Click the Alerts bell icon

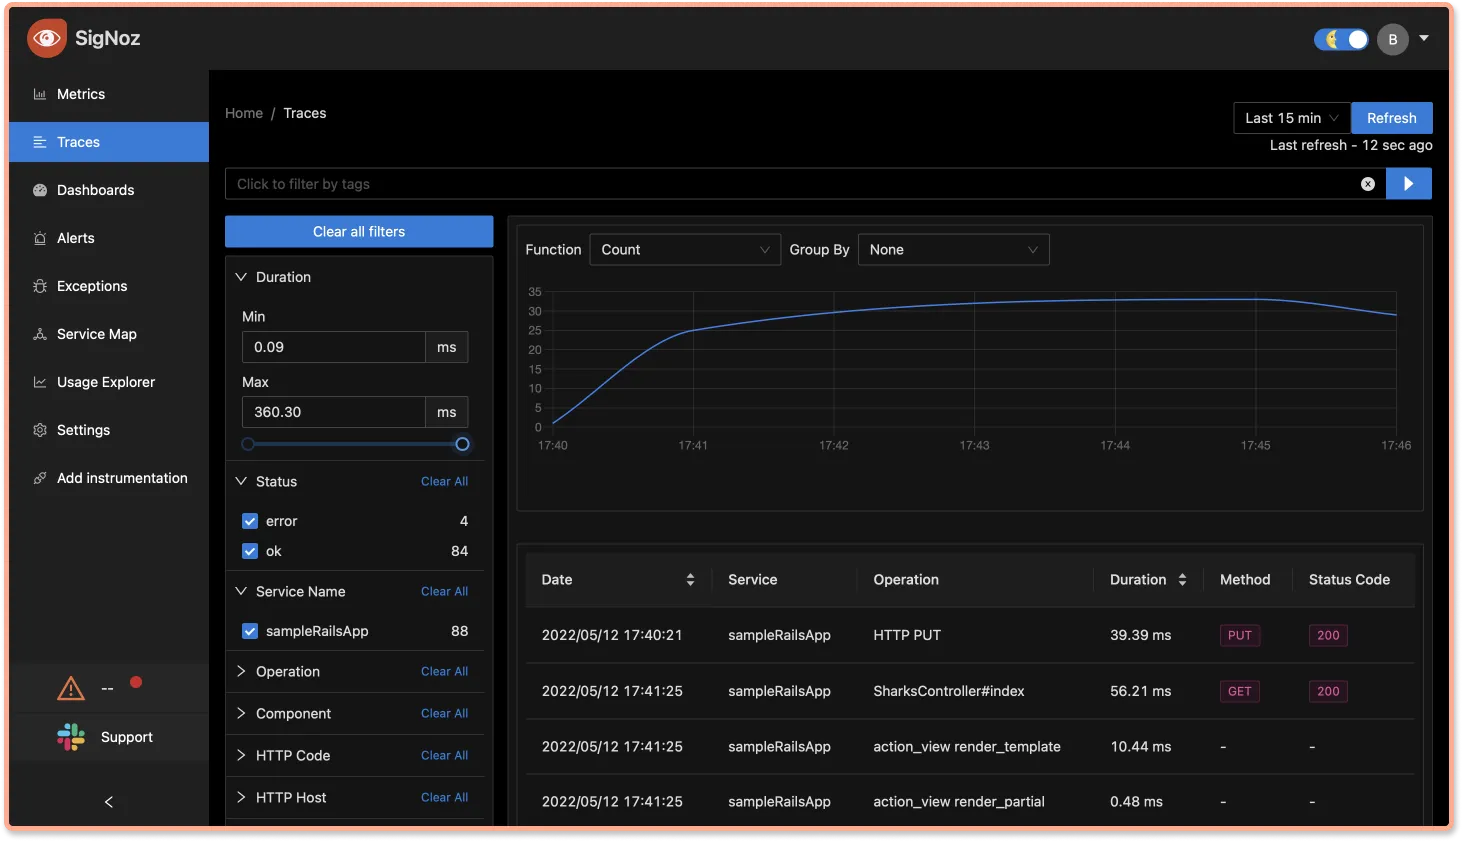40,238
